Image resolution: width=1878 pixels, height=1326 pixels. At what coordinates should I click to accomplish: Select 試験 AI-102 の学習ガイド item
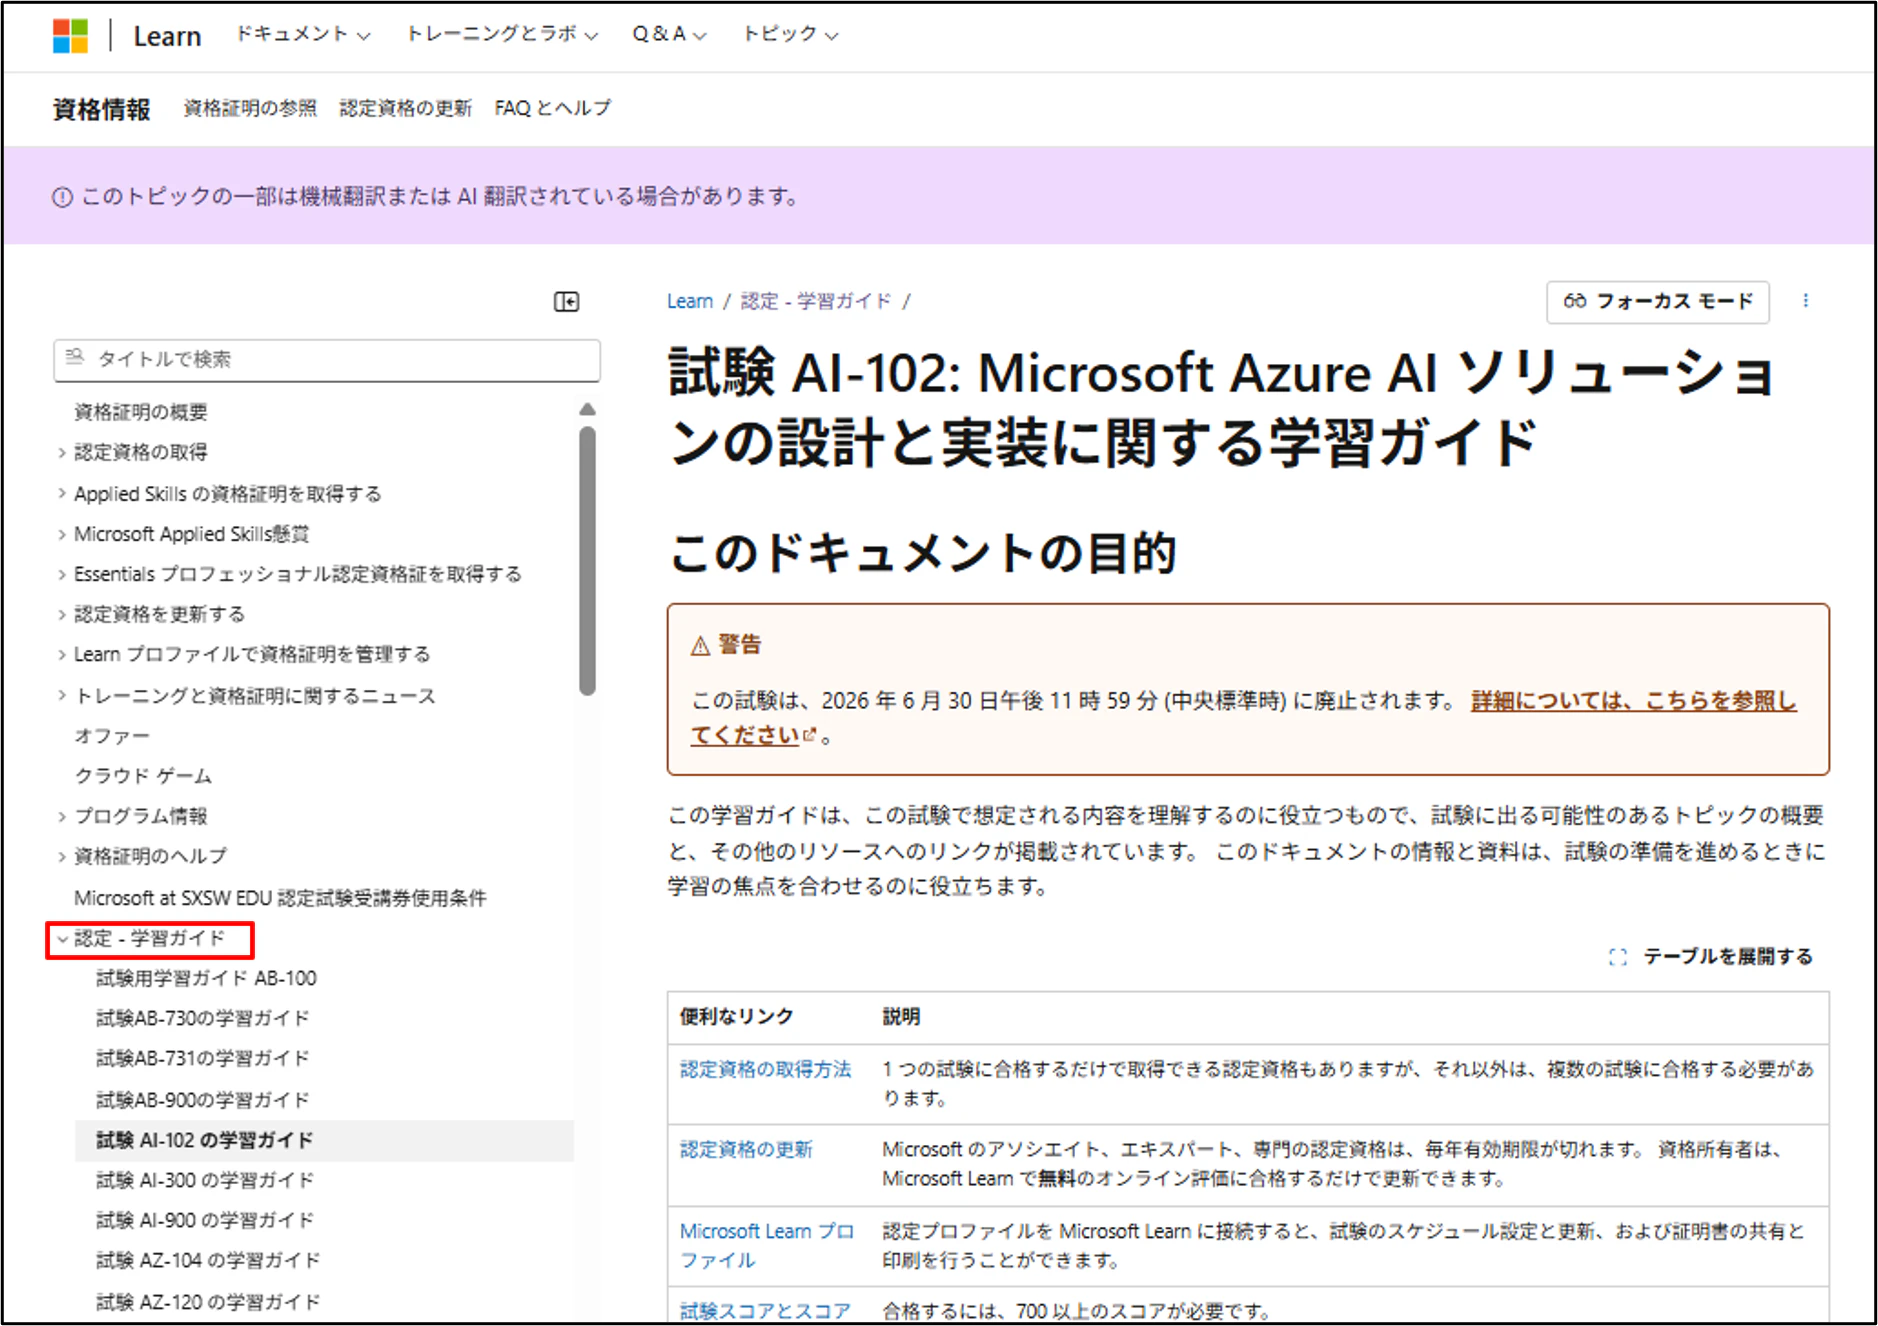[x=324, y=1141]
